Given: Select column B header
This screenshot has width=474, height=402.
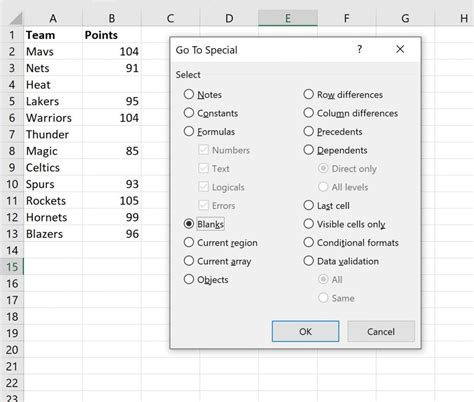Looking at the screenshot, I should pos(112,18).
